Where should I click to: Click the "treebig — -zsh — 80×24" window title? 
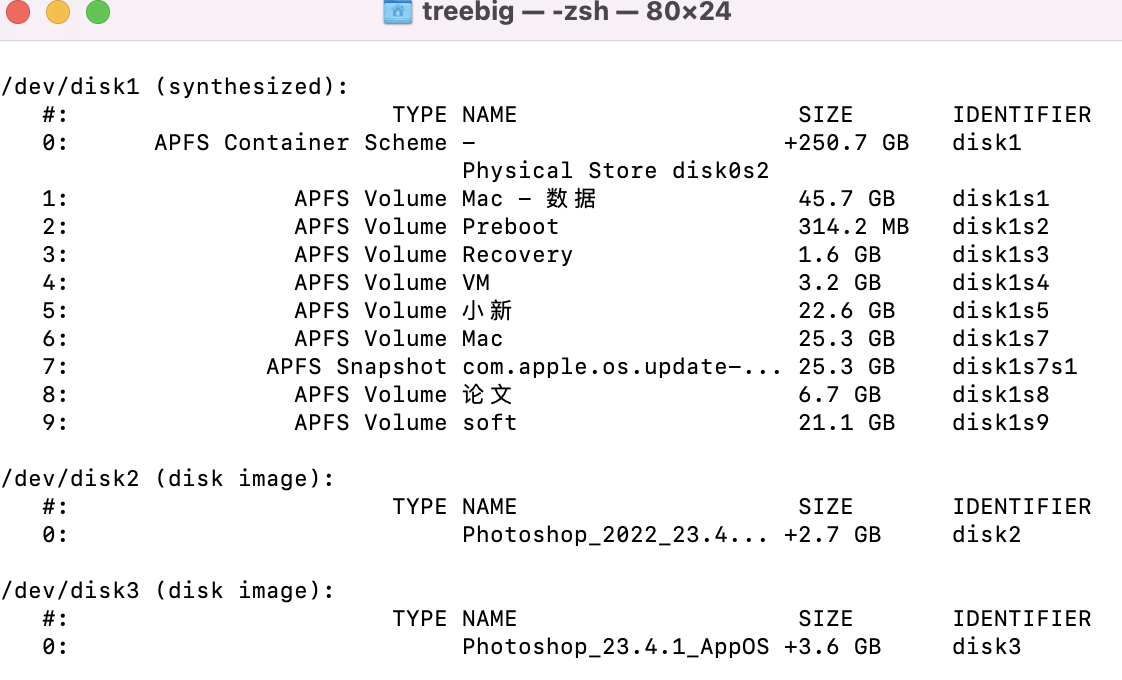[x=576, y=13]
